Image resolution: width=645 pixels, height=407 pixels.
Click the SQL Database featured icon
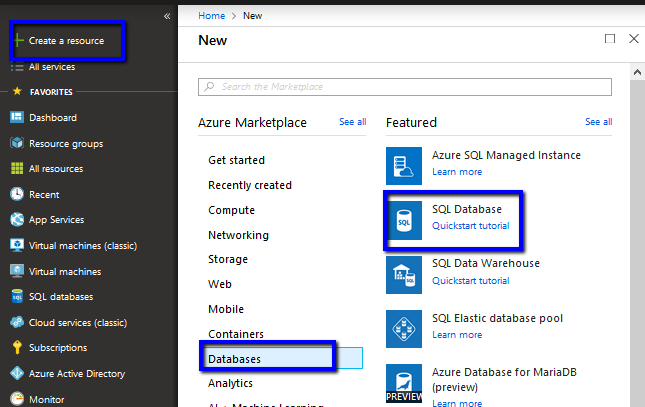click(404, 220)
